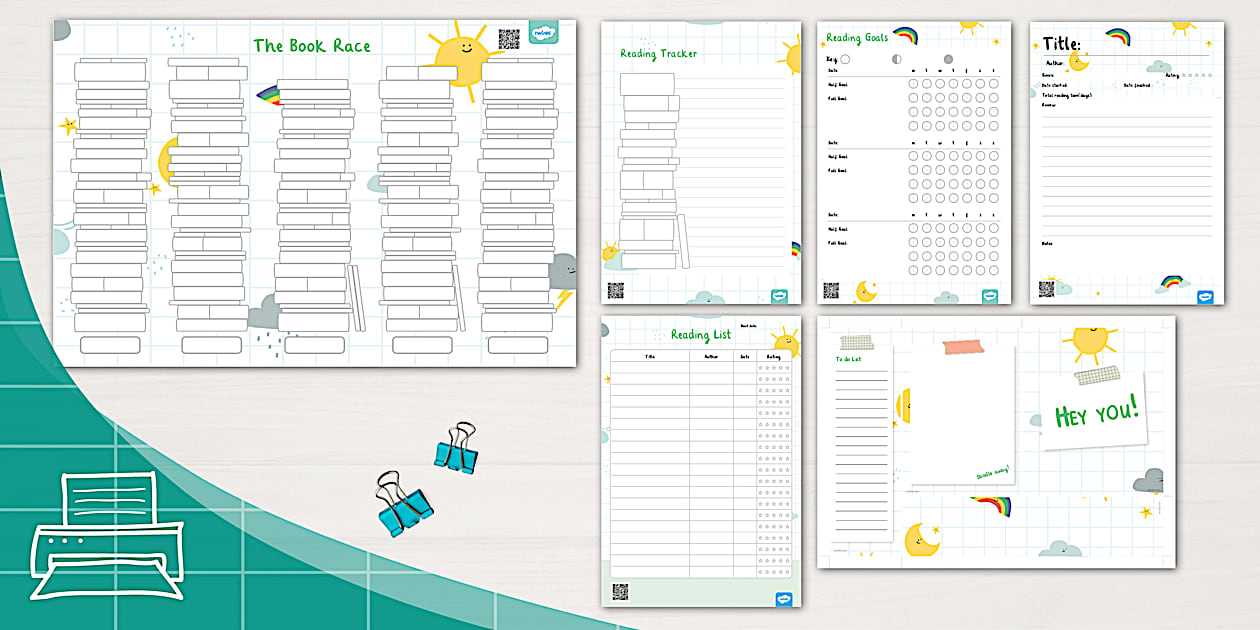Select the half-filled circle in the key row
Screen dimensions: 1260x630
(x=896, y=58)
